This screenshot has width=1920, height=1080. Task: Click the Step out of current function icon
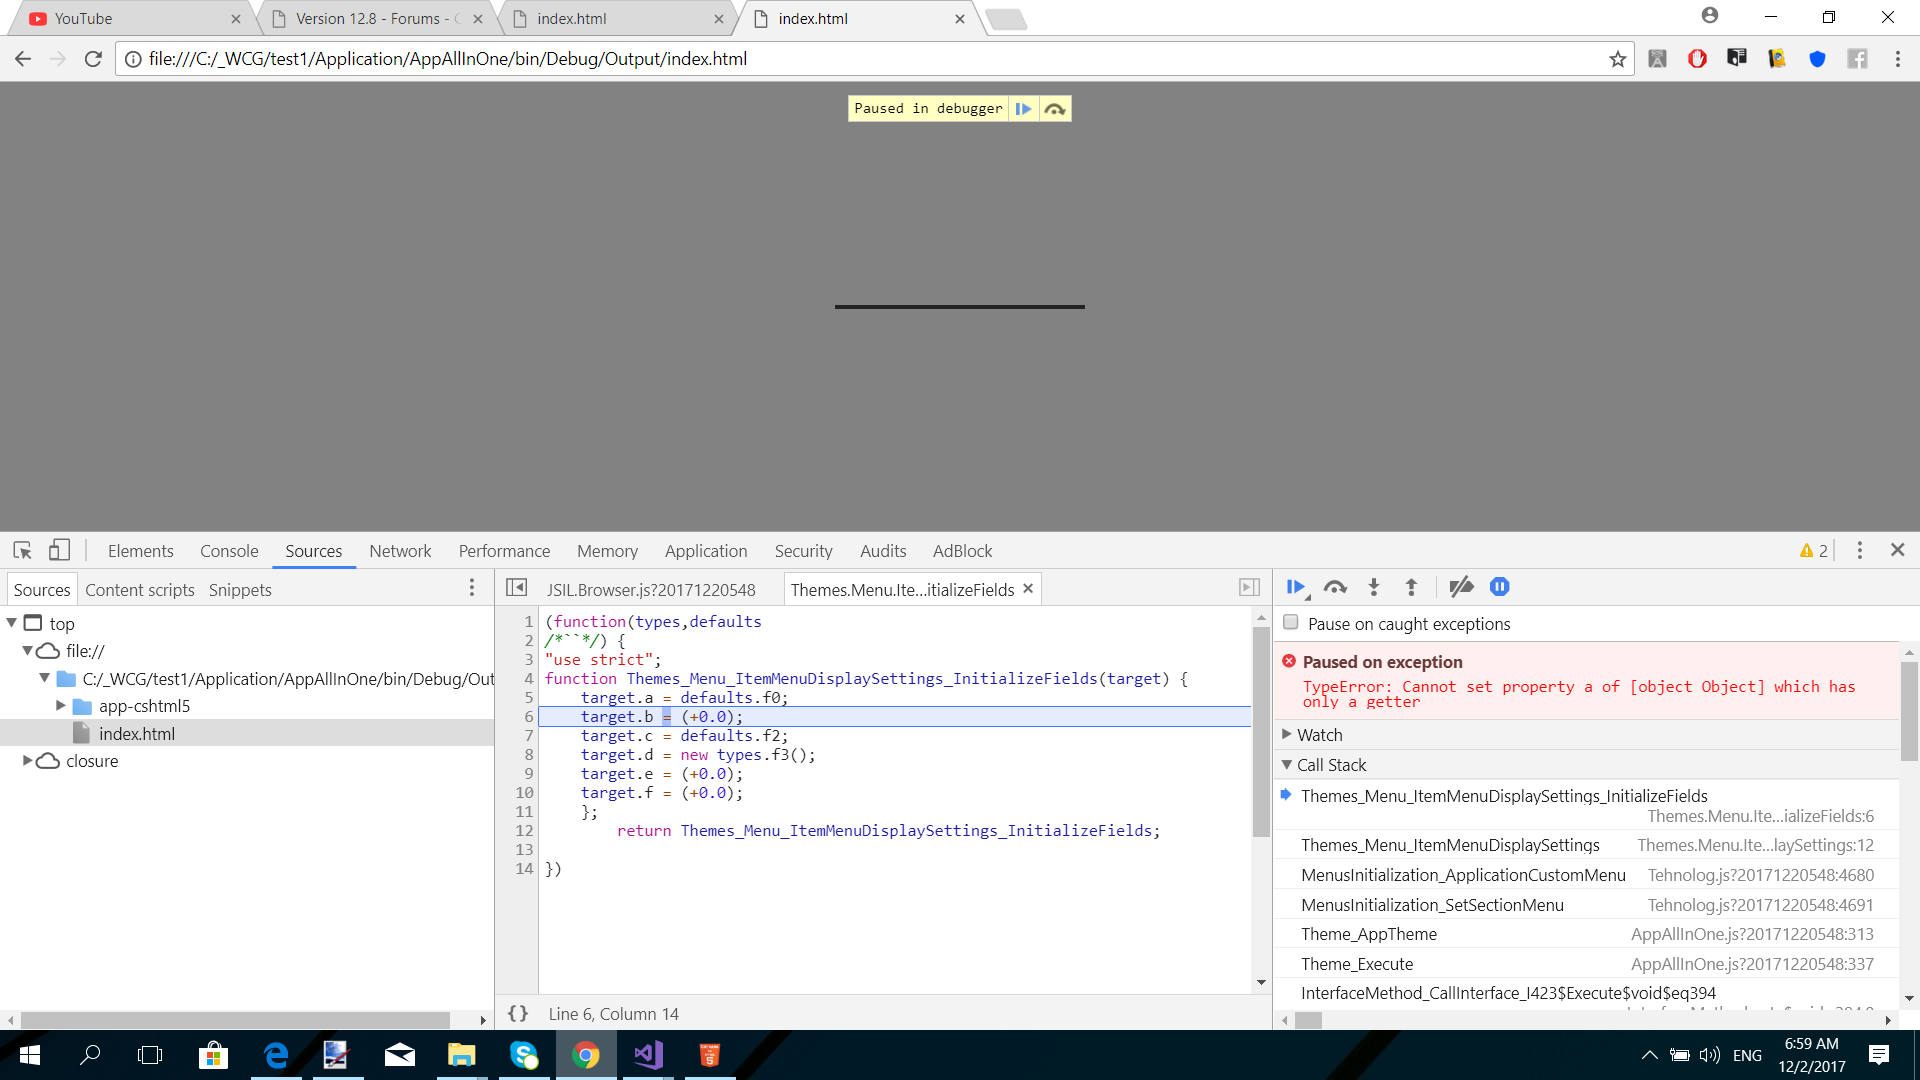pos(1410,587)
